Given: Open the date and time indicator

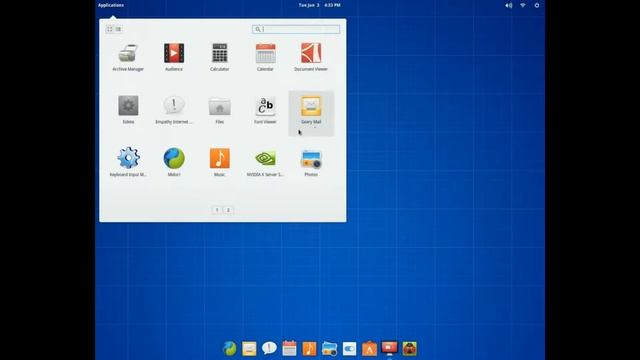Looking at the screenshot, I should 320,5.
